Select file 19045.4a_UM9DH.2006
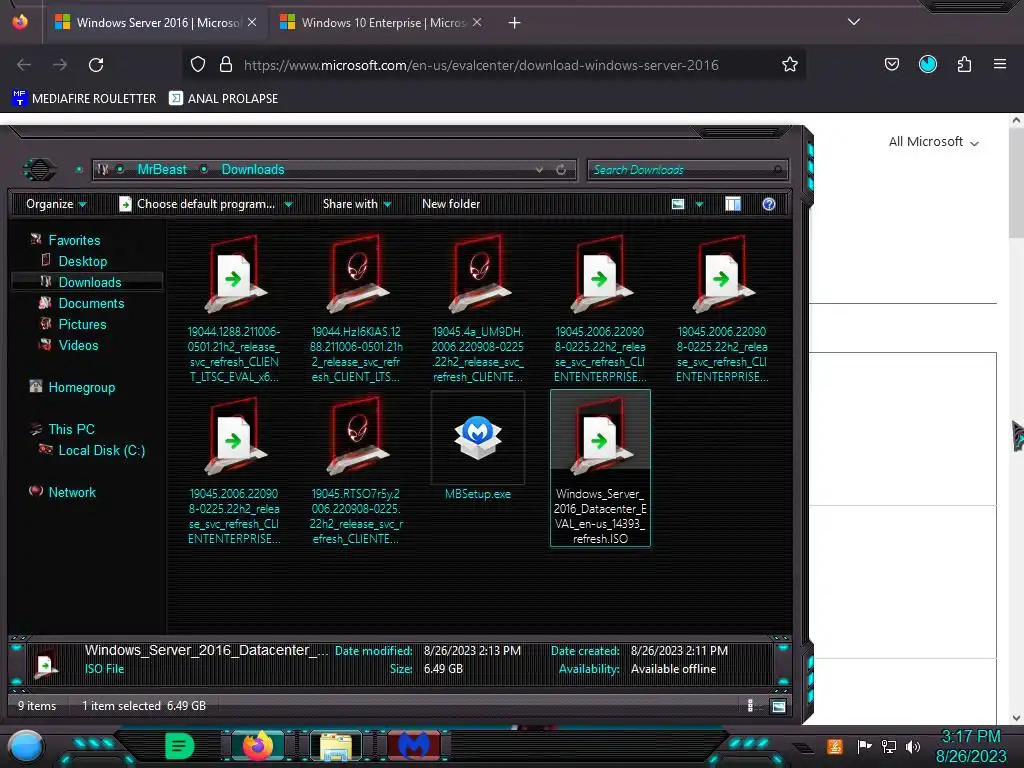Viewport: 1024px width, 768px height. point(477,308)
